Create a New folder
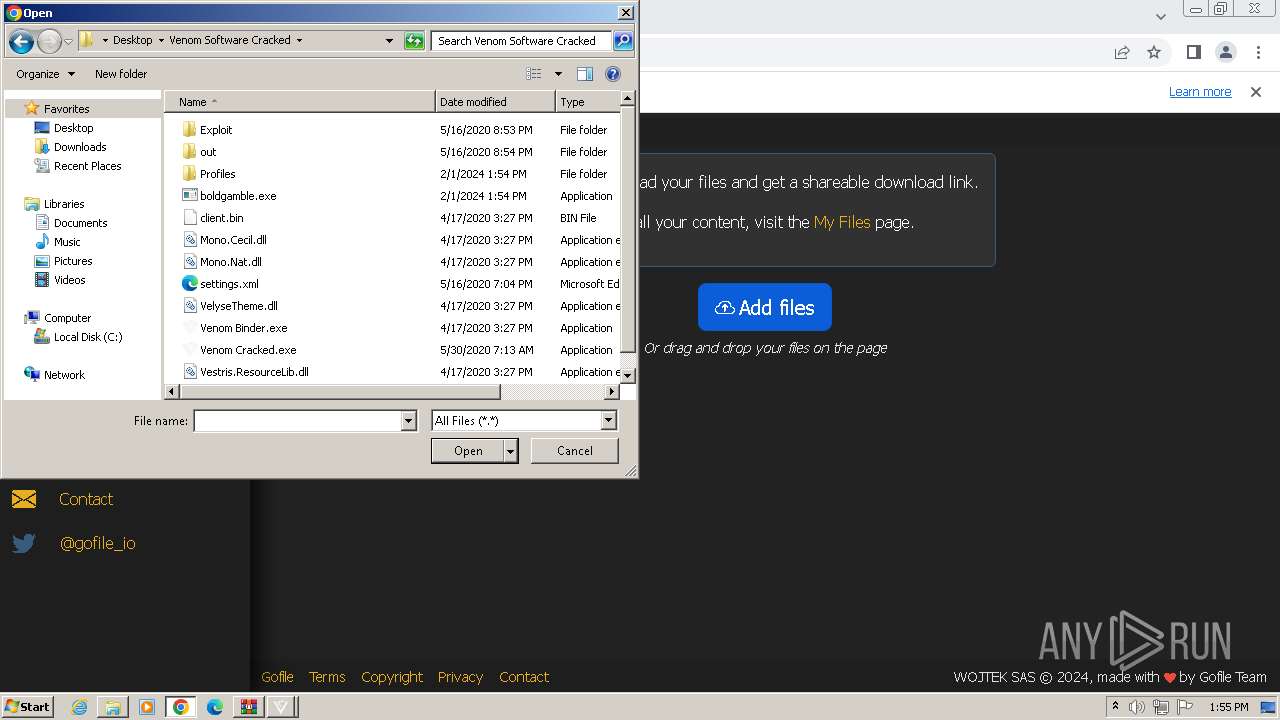This screenshot has height=720, width=1280. click(x=121, y=74)
